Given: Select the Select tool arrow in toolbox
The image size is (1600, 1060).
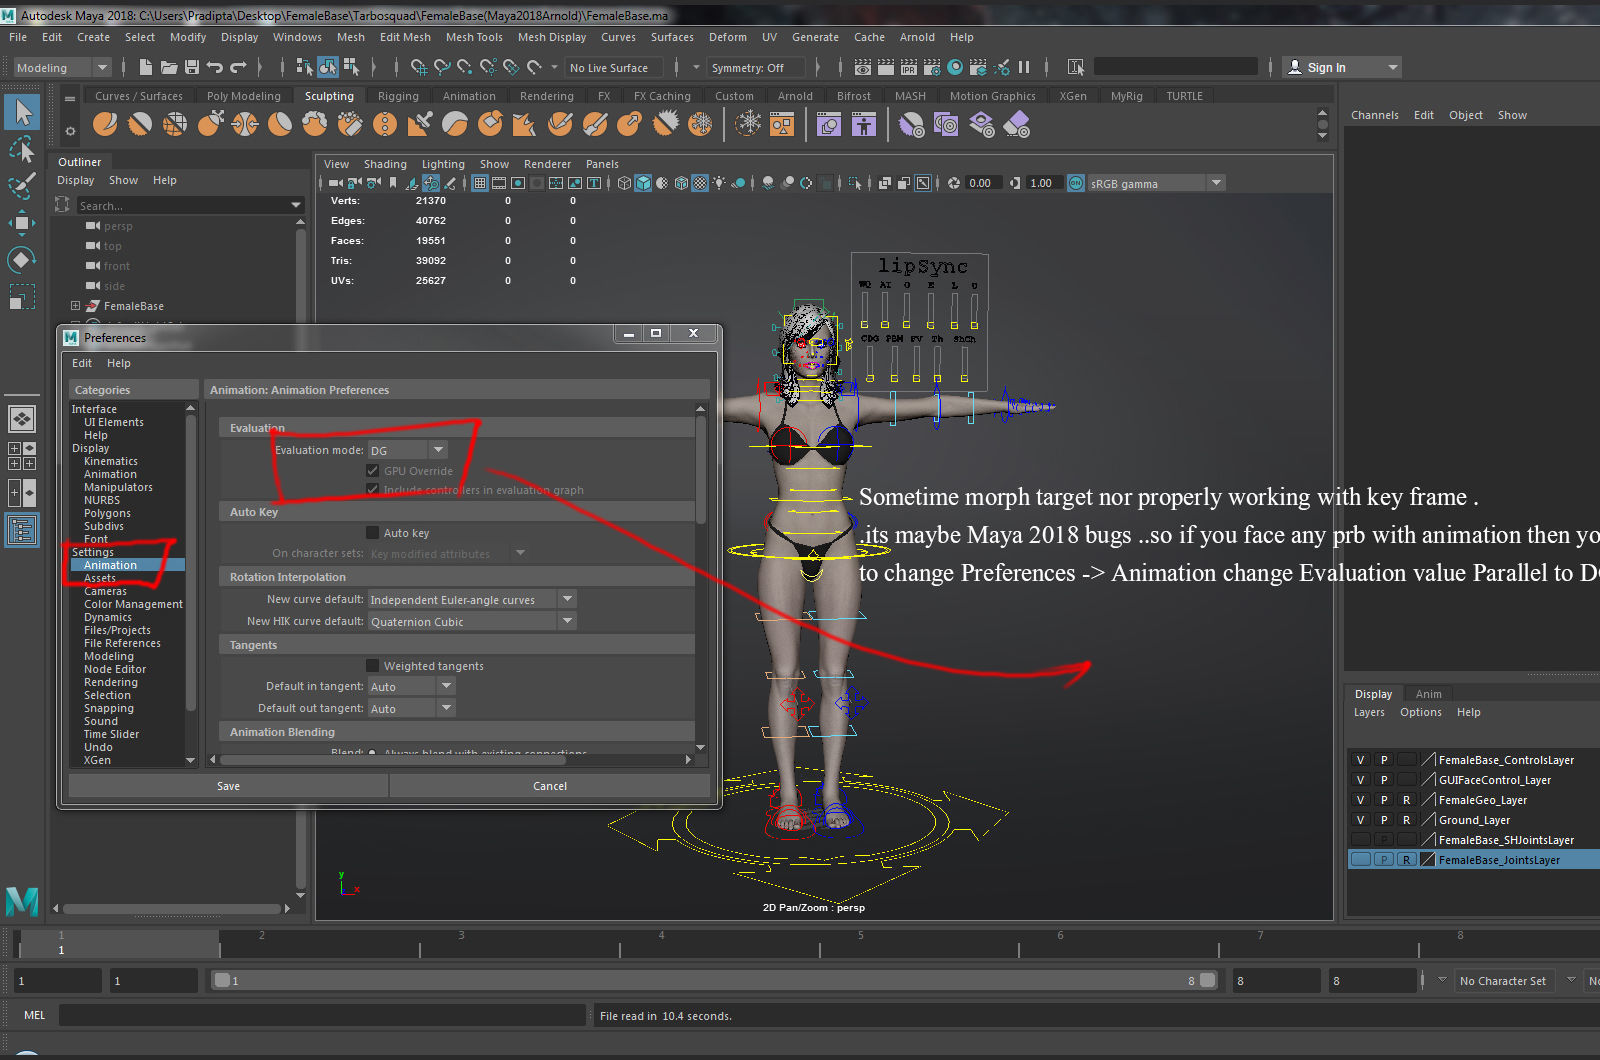Looking at the screenshot, I should click(x=22, y=112).
